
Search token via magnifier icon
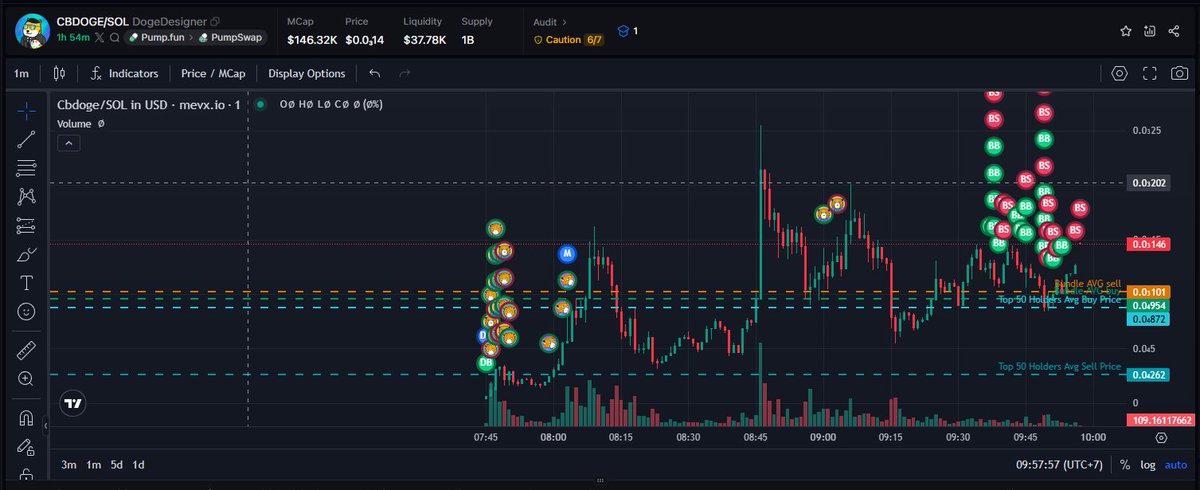coord(115,37)
